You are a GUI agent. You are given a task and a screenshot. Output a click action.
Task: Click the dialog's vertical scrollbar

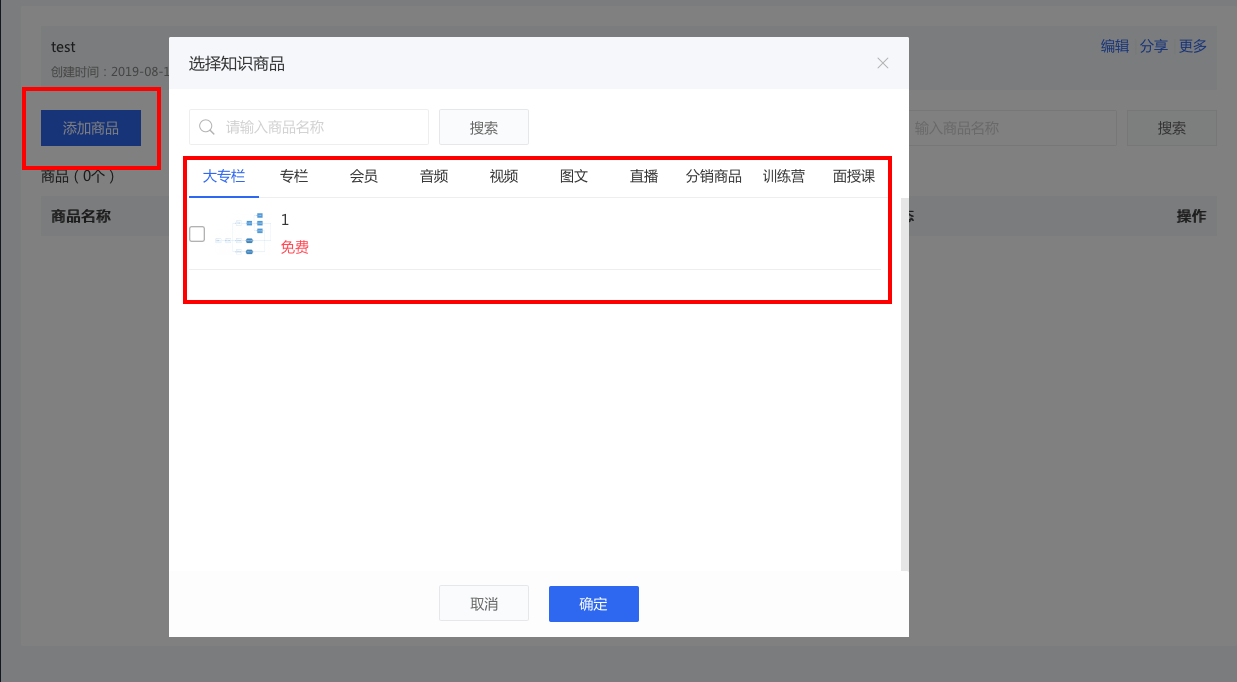click(x=905, y=384)
